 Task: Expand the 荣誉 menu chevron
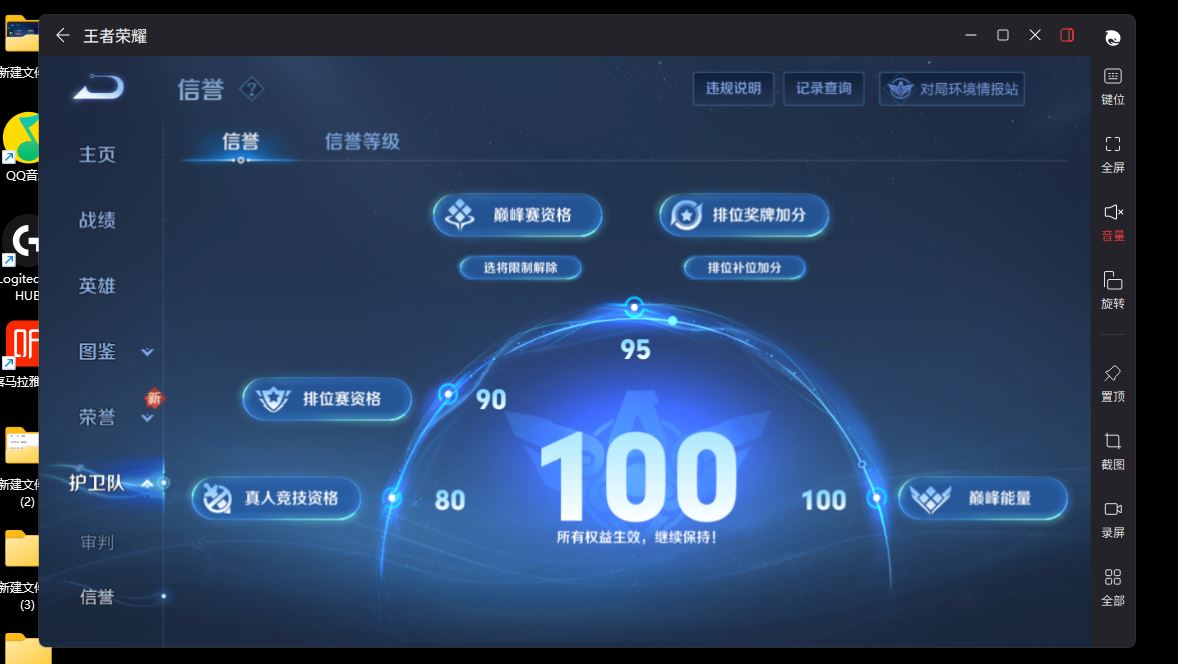(147, 418)
